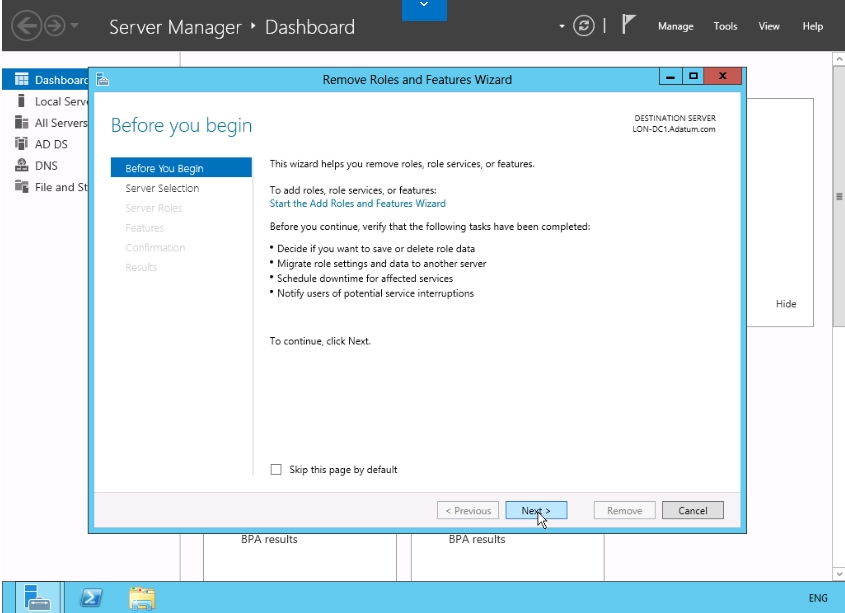Open the Tools menu
Image resolution: width=845 pixels, height=613 pixels.
click(725, 26)
